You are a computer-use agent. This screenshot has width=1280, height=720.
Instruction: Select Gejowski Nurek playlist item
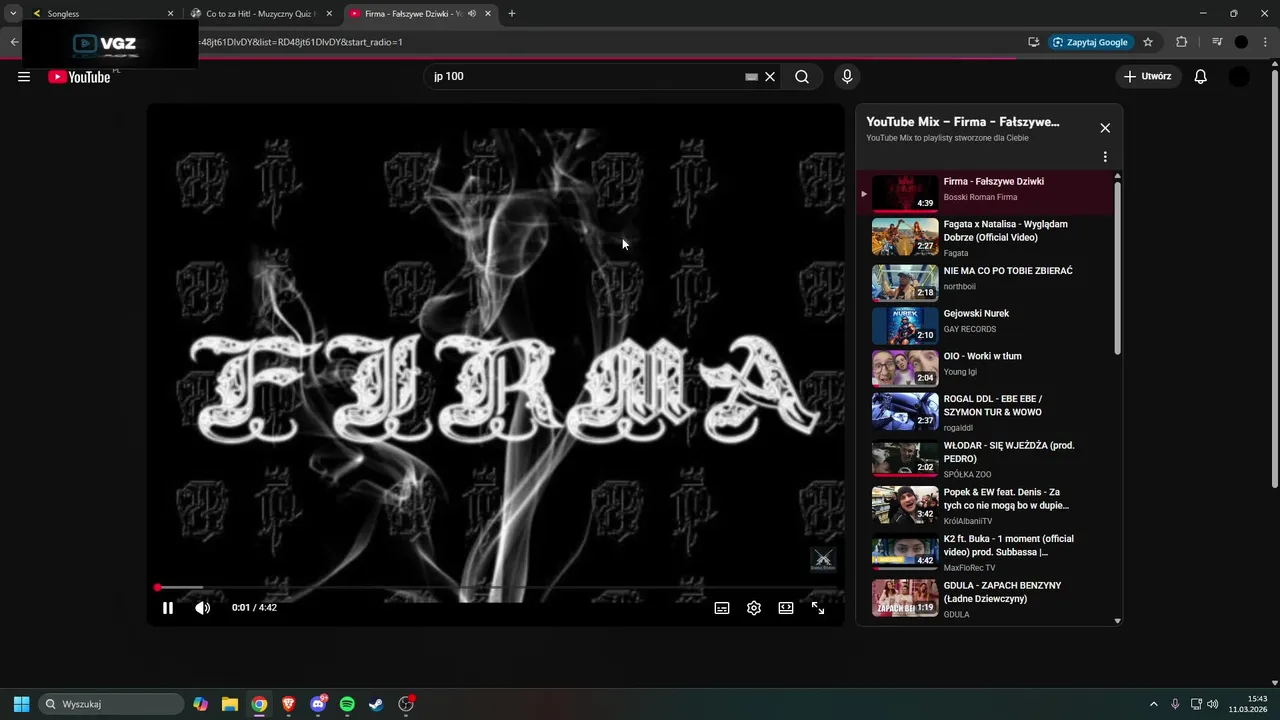(985, 326)
